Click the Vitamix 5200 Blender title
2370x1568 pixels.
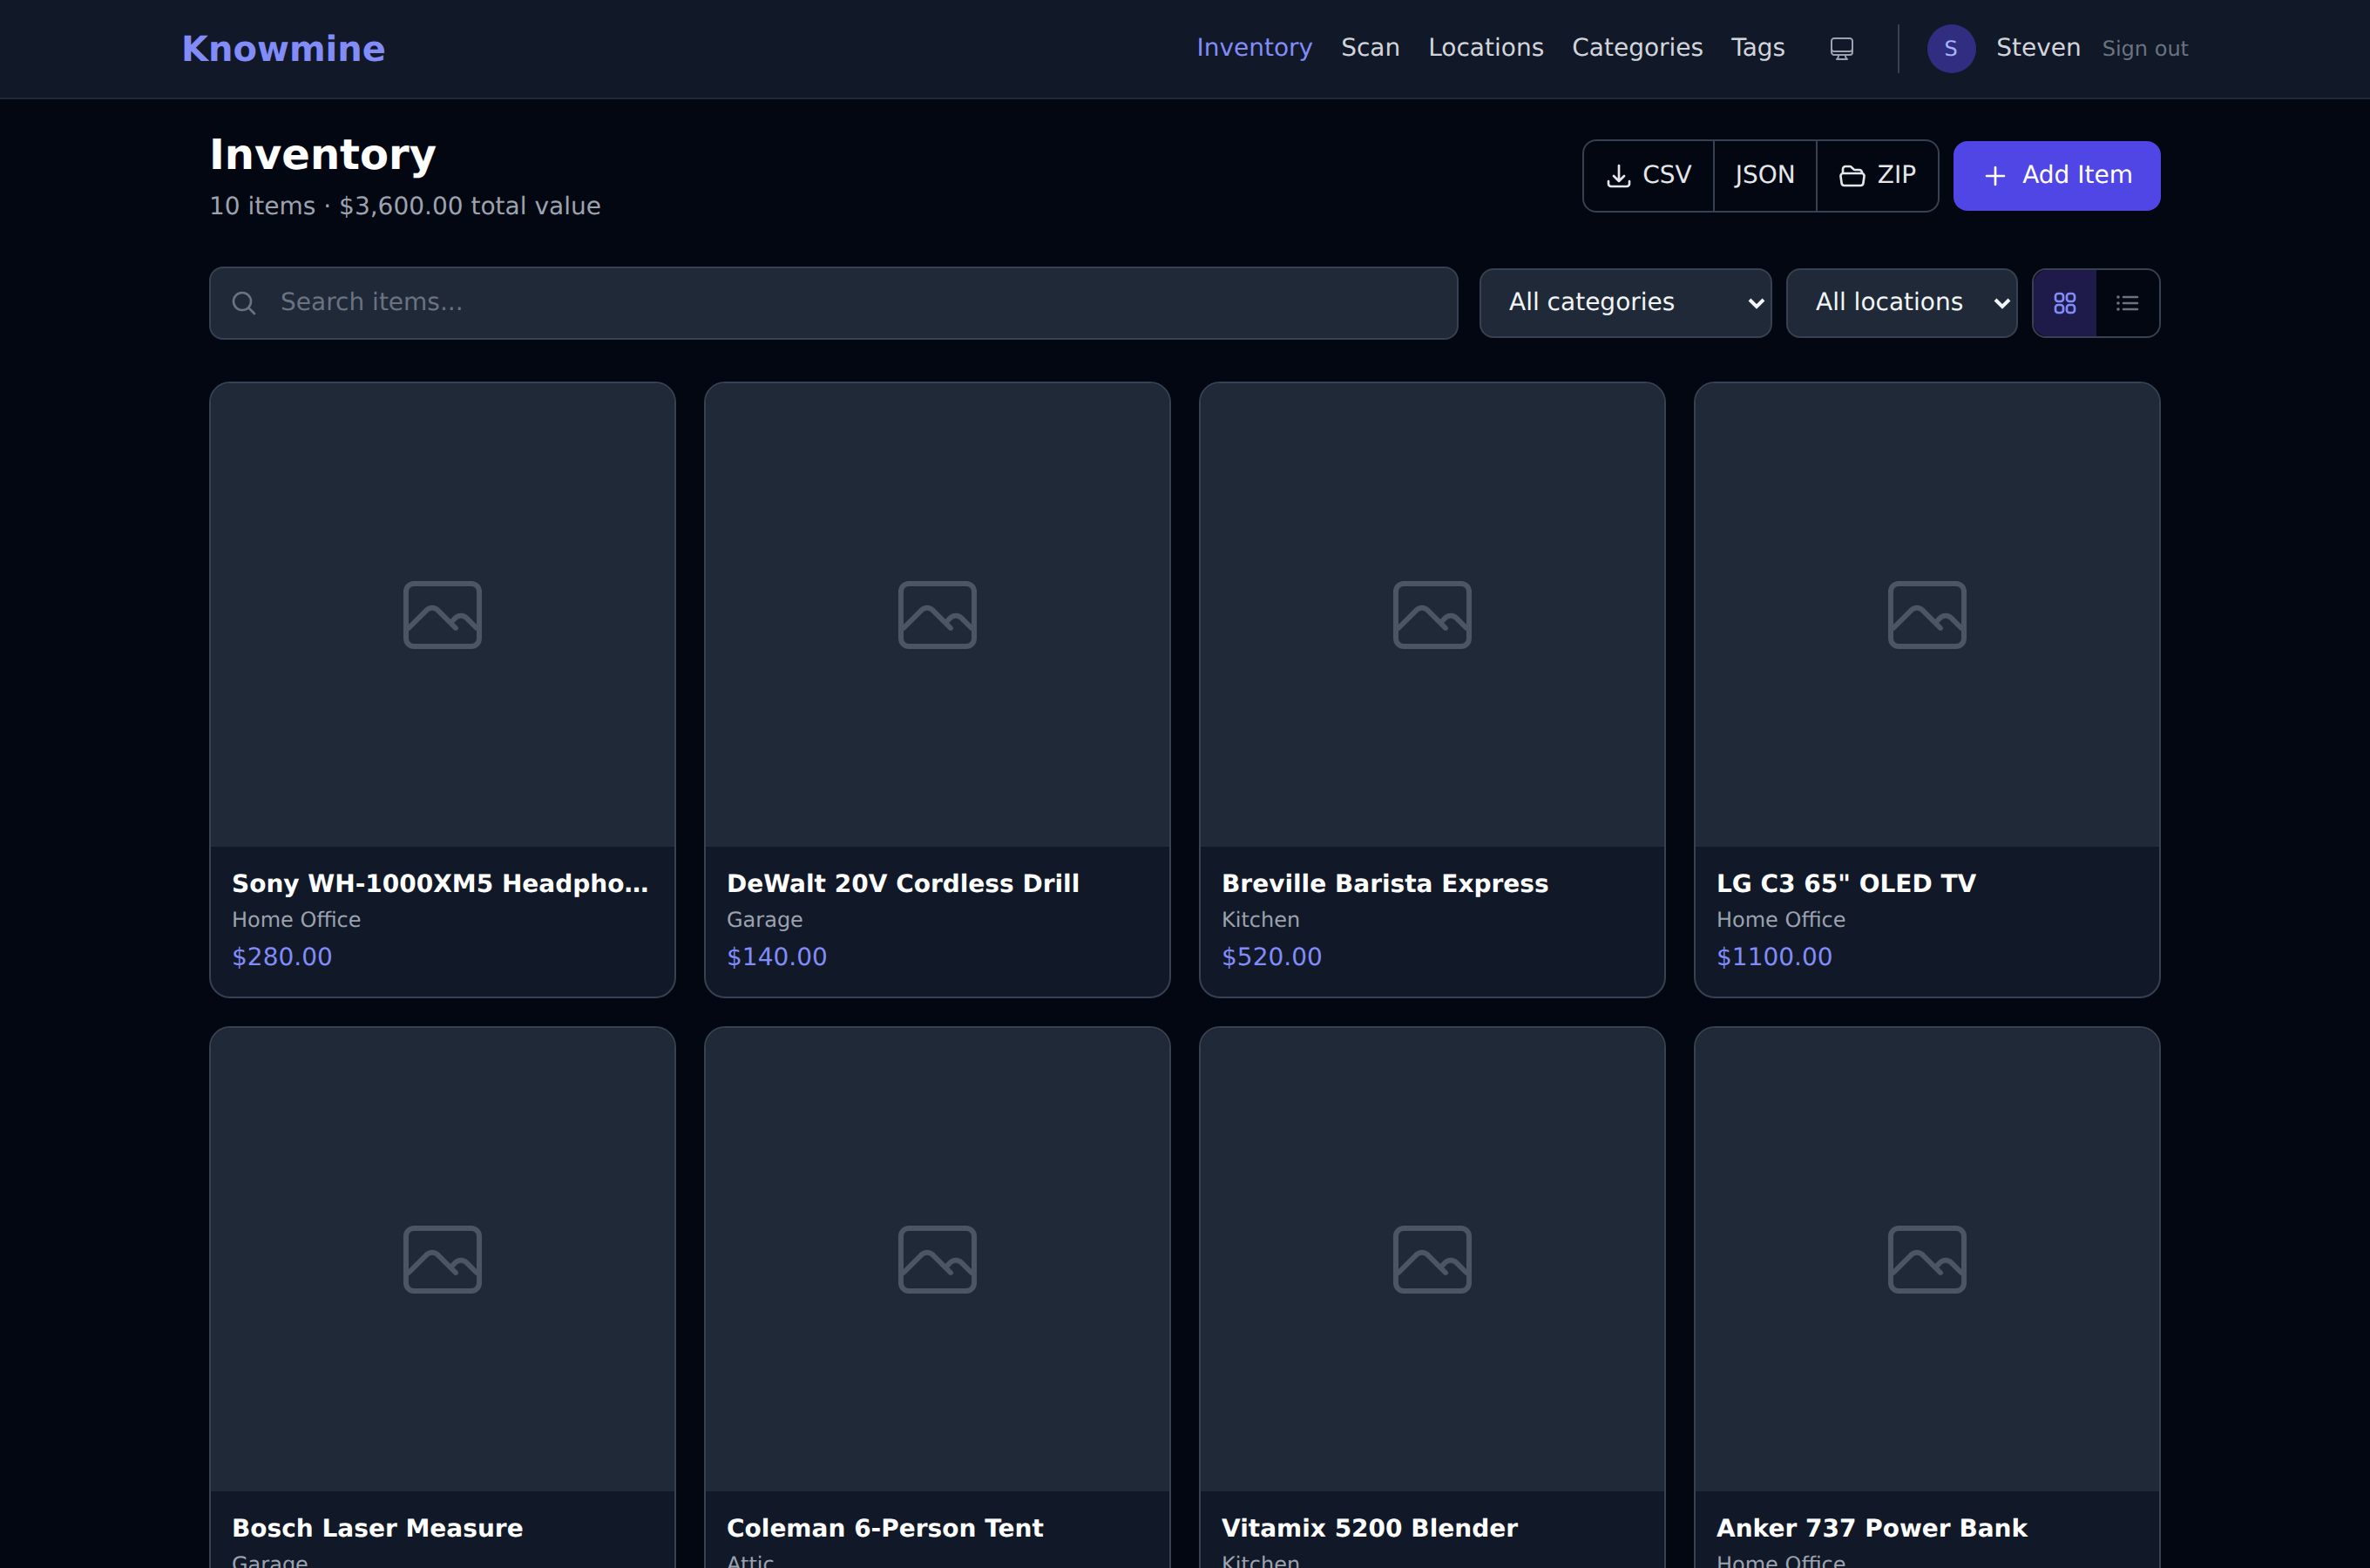pos(1369,1528)
